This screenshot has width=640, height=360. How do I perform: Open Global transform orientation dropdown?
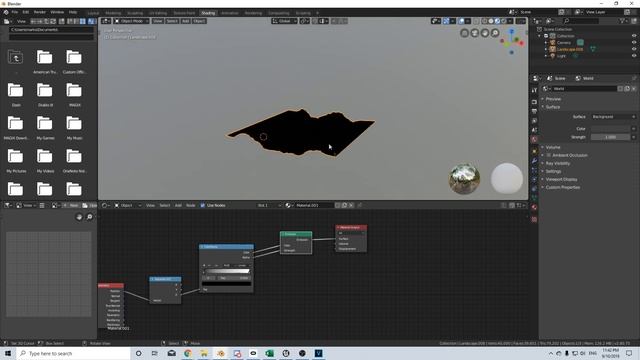(x=284, y=21)
